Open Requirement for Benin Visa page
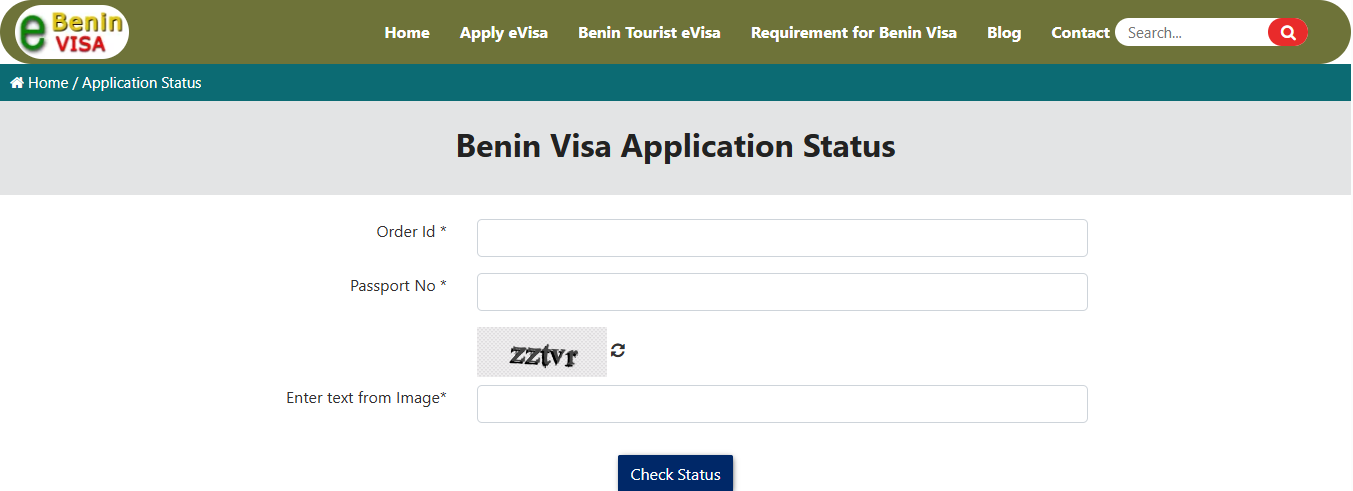 pos(854,33)
